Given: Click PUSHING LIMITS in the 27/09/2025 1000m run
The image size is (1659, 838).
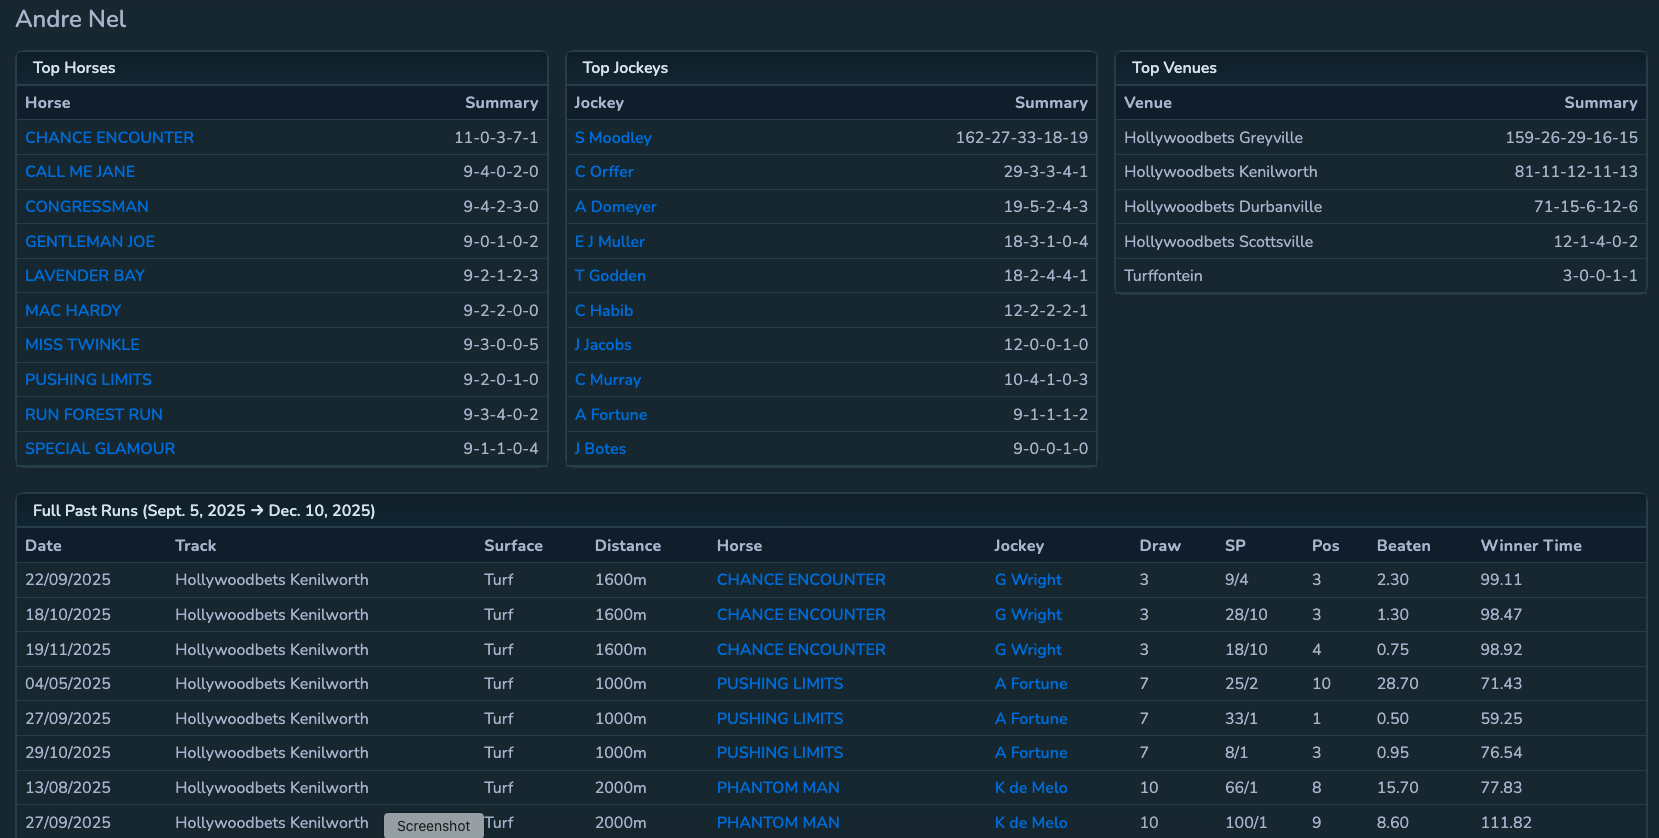Looking at the screenshot, I should click(780, 718).
